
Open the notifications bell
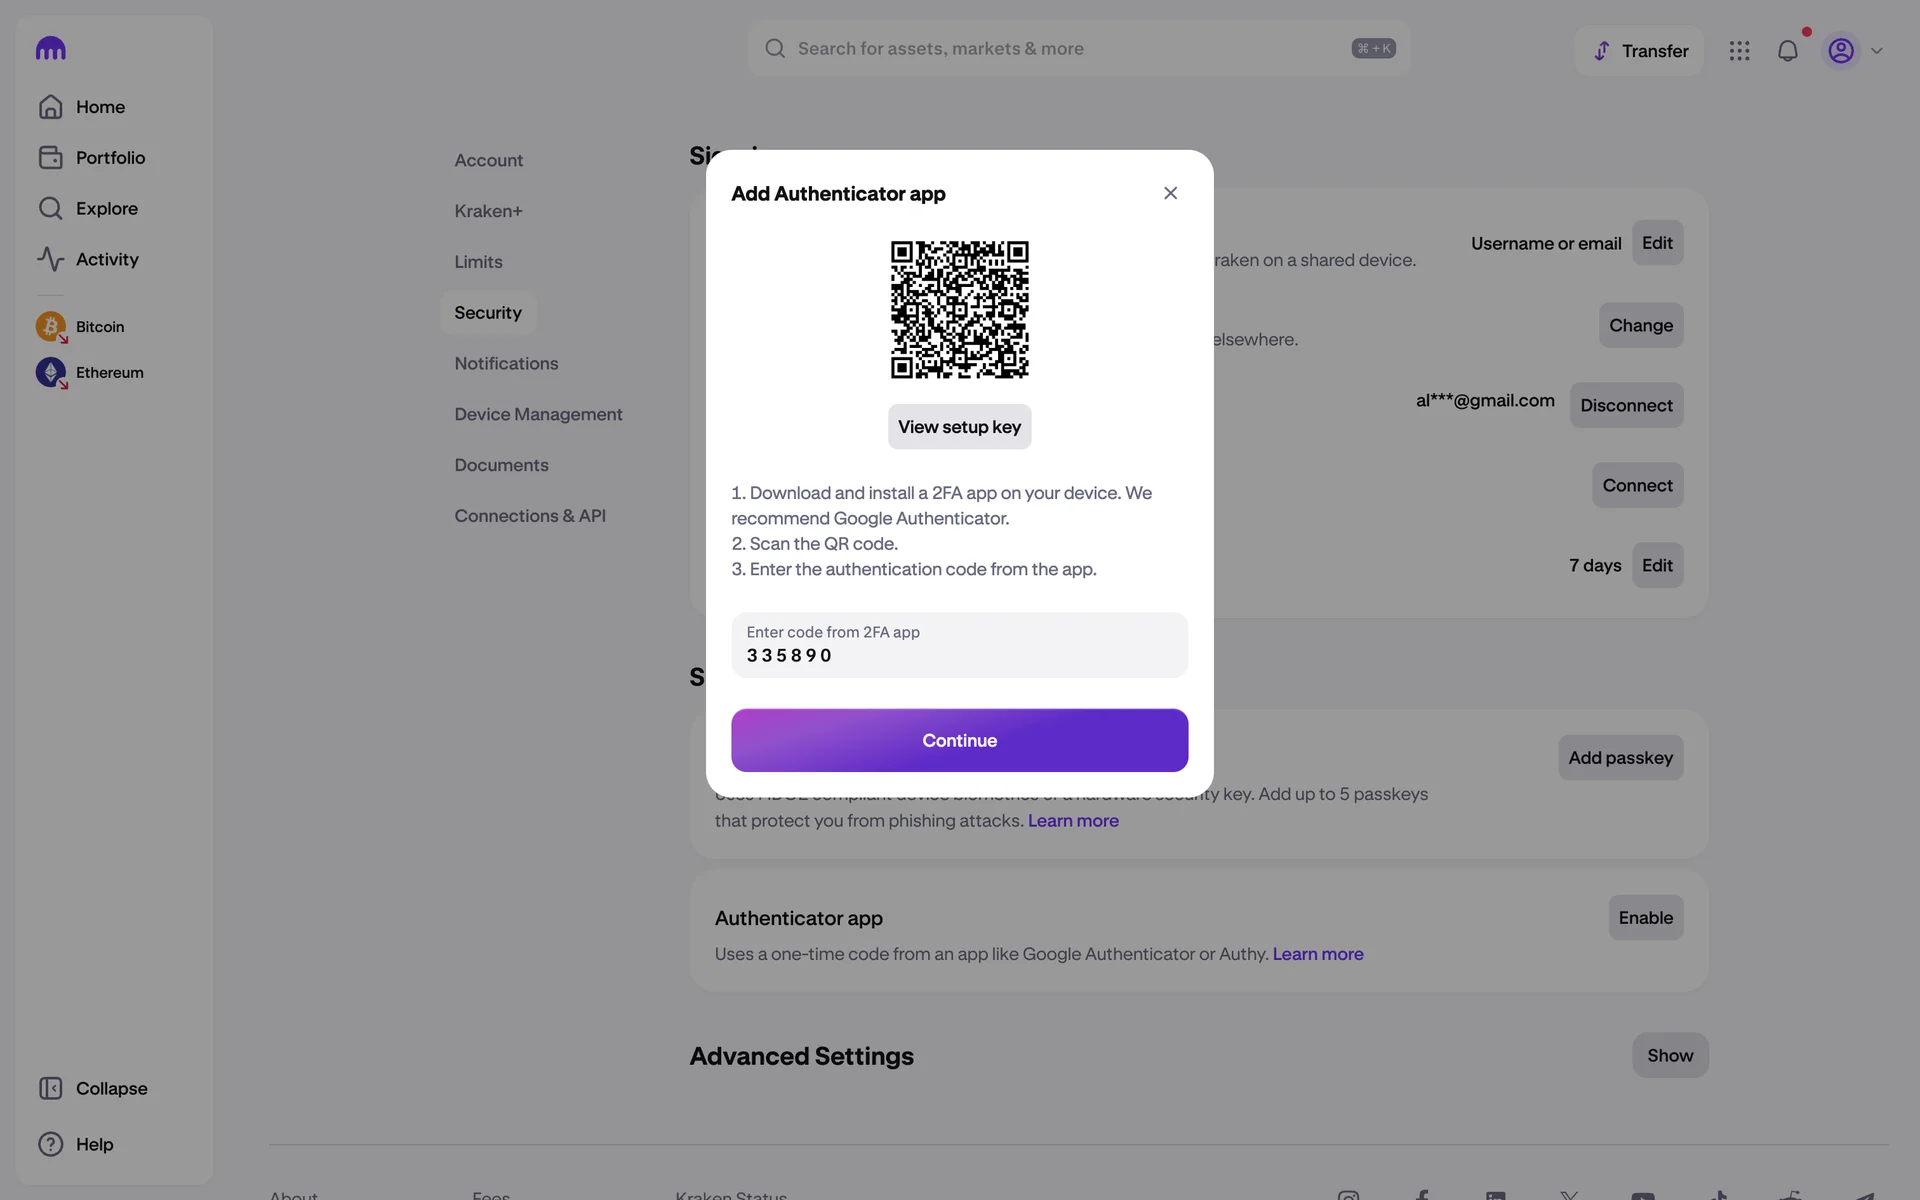coord(1787,51)
